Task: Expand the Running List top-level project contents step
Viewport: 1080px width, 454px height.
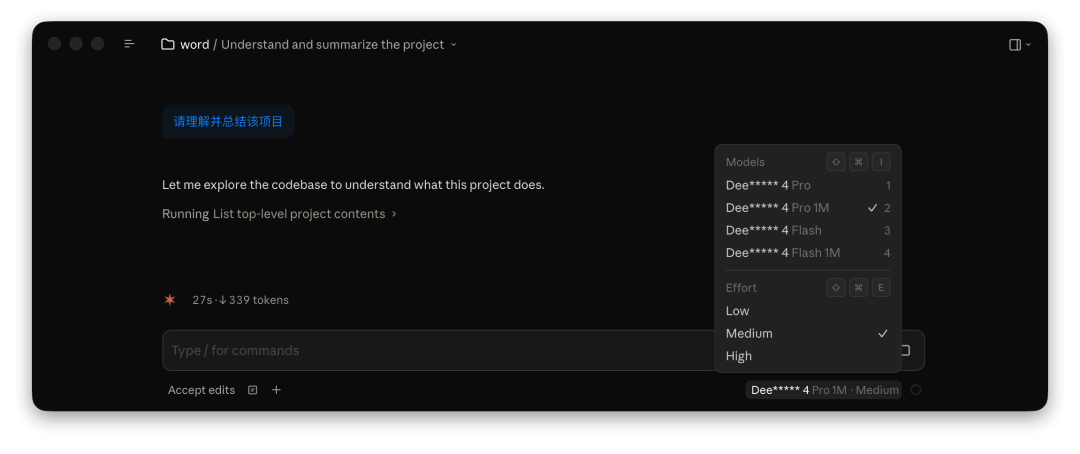Action: pos(280,214)
